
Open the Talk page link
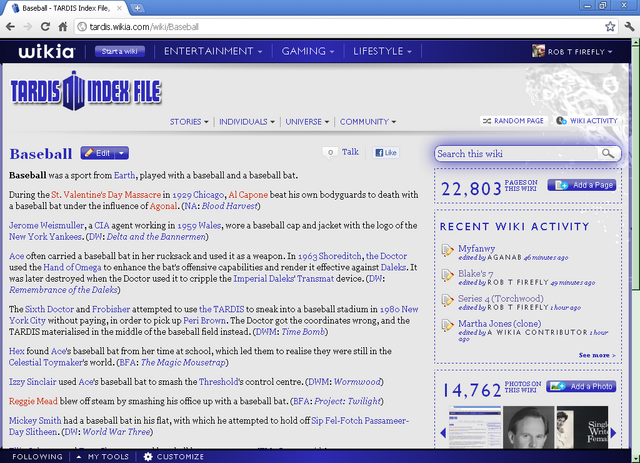(350, 152)
